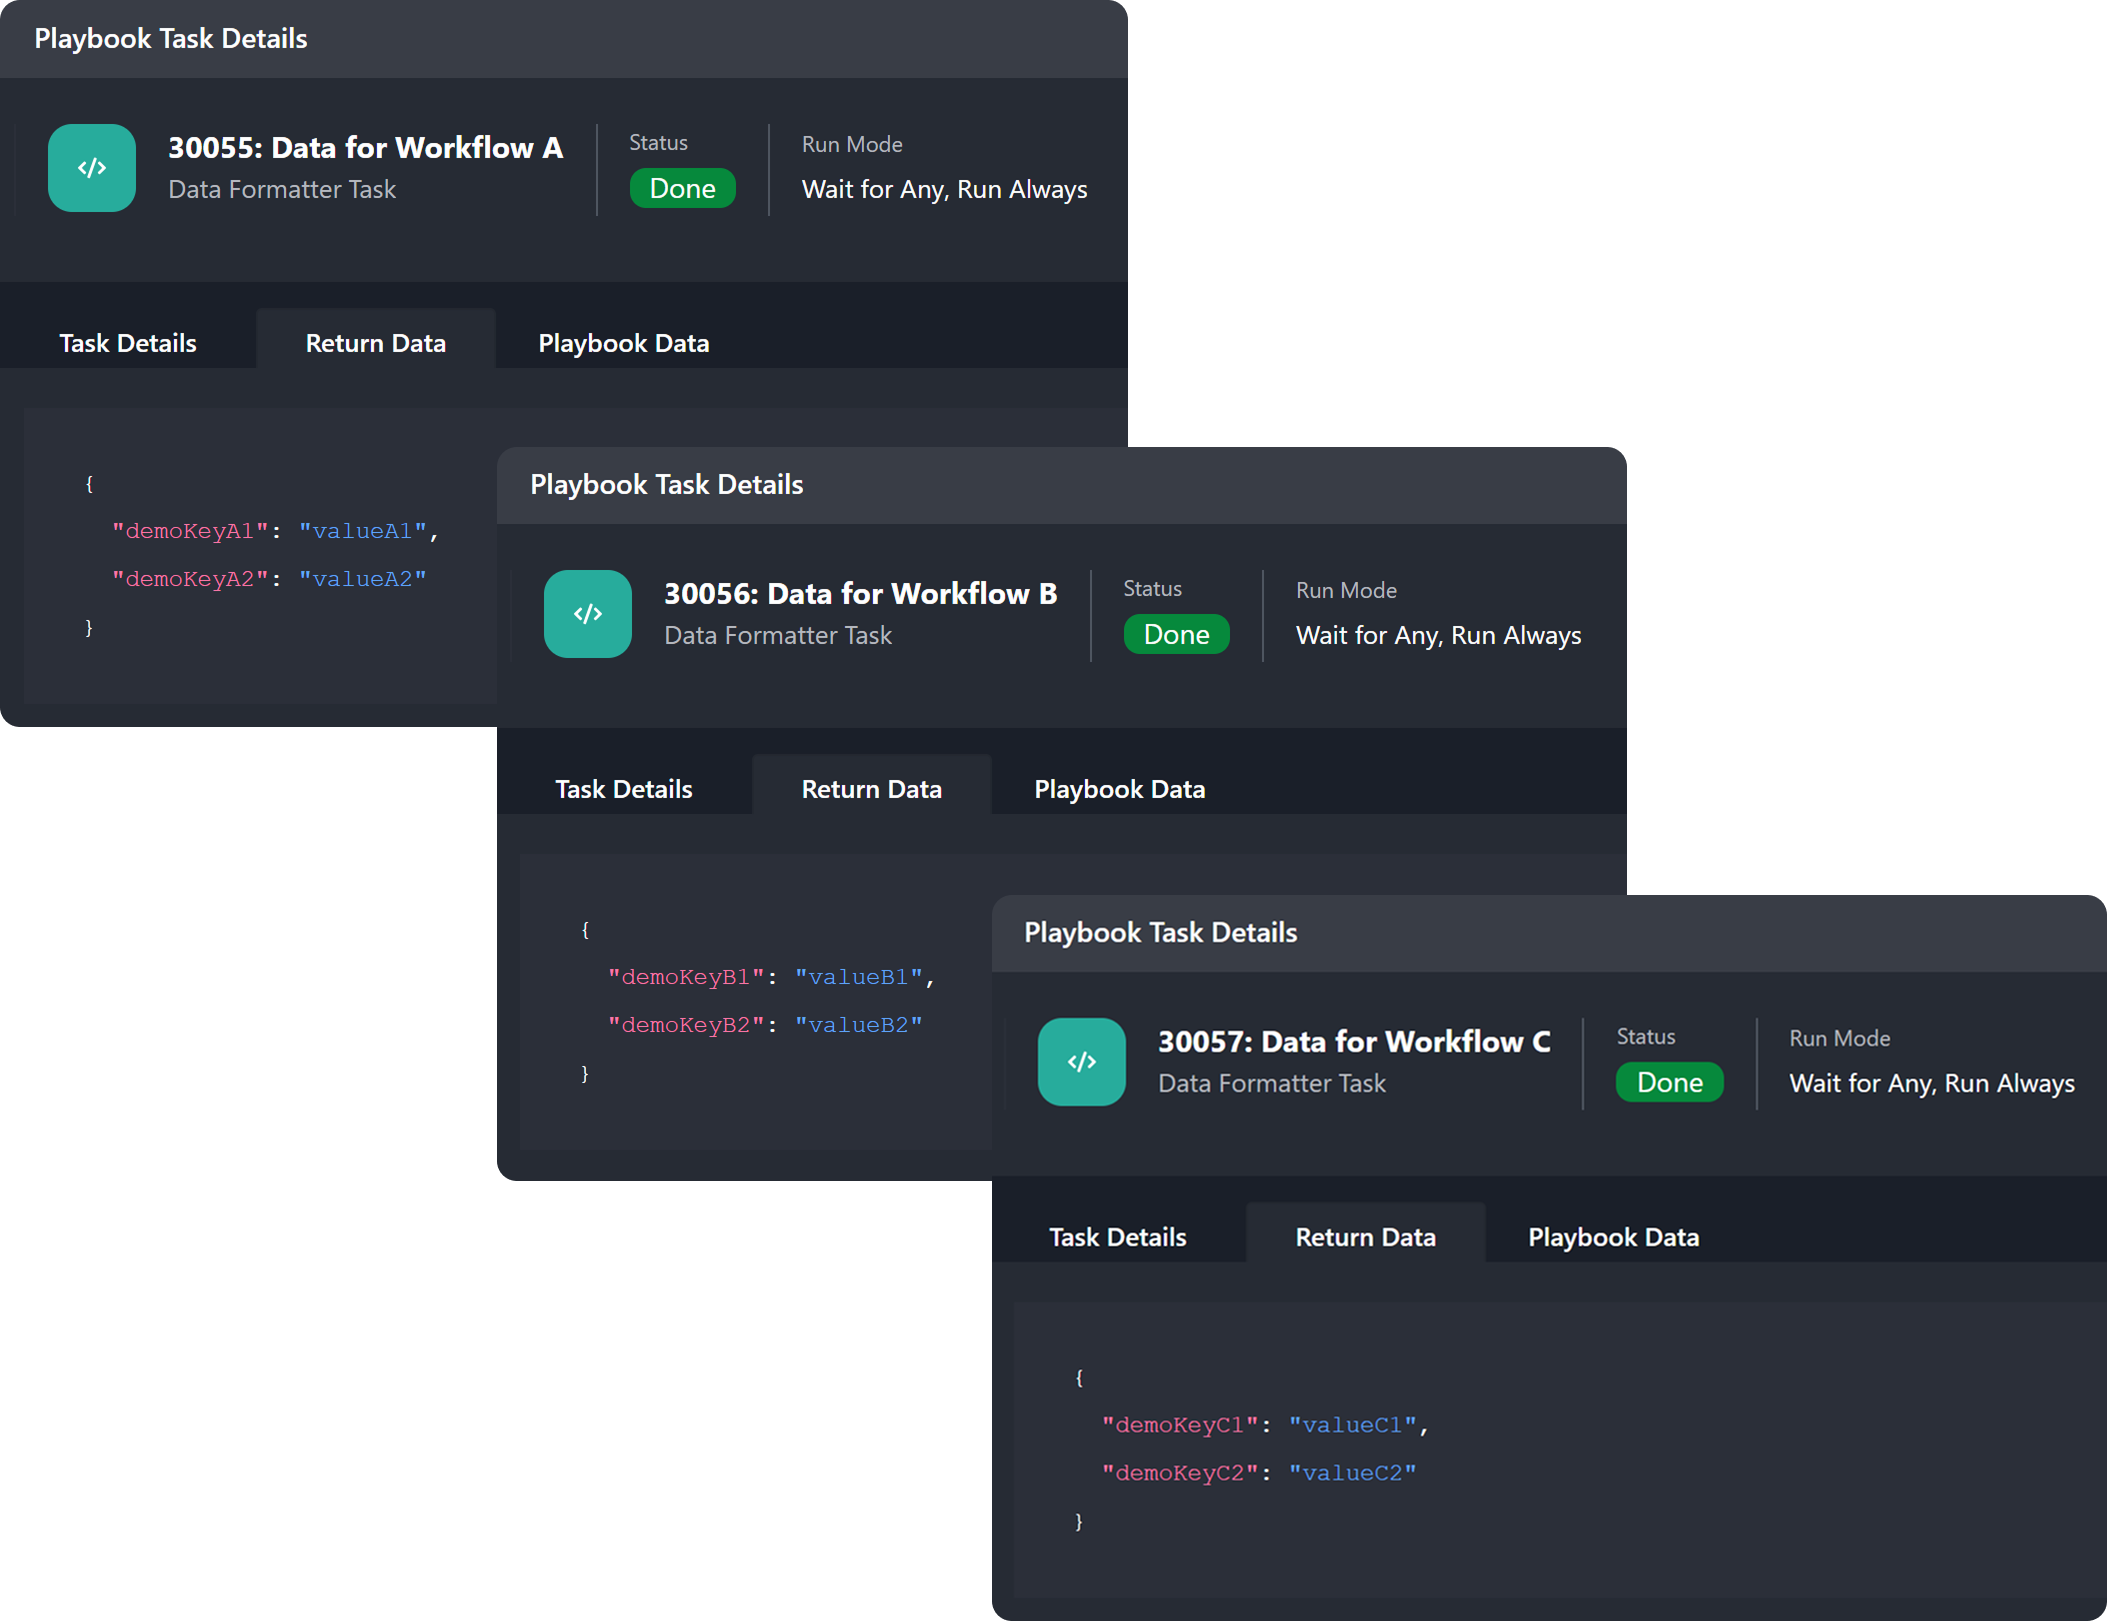Click the title 30055: Data for Workflow A
This screenshot has width=2107, height=1621.
[x=365, y=148]
